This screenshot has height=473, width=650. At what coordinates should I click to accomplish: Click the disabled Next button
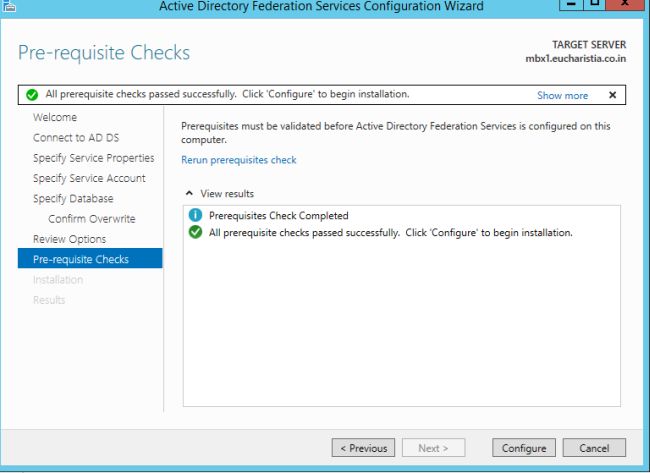pos(433,448)
